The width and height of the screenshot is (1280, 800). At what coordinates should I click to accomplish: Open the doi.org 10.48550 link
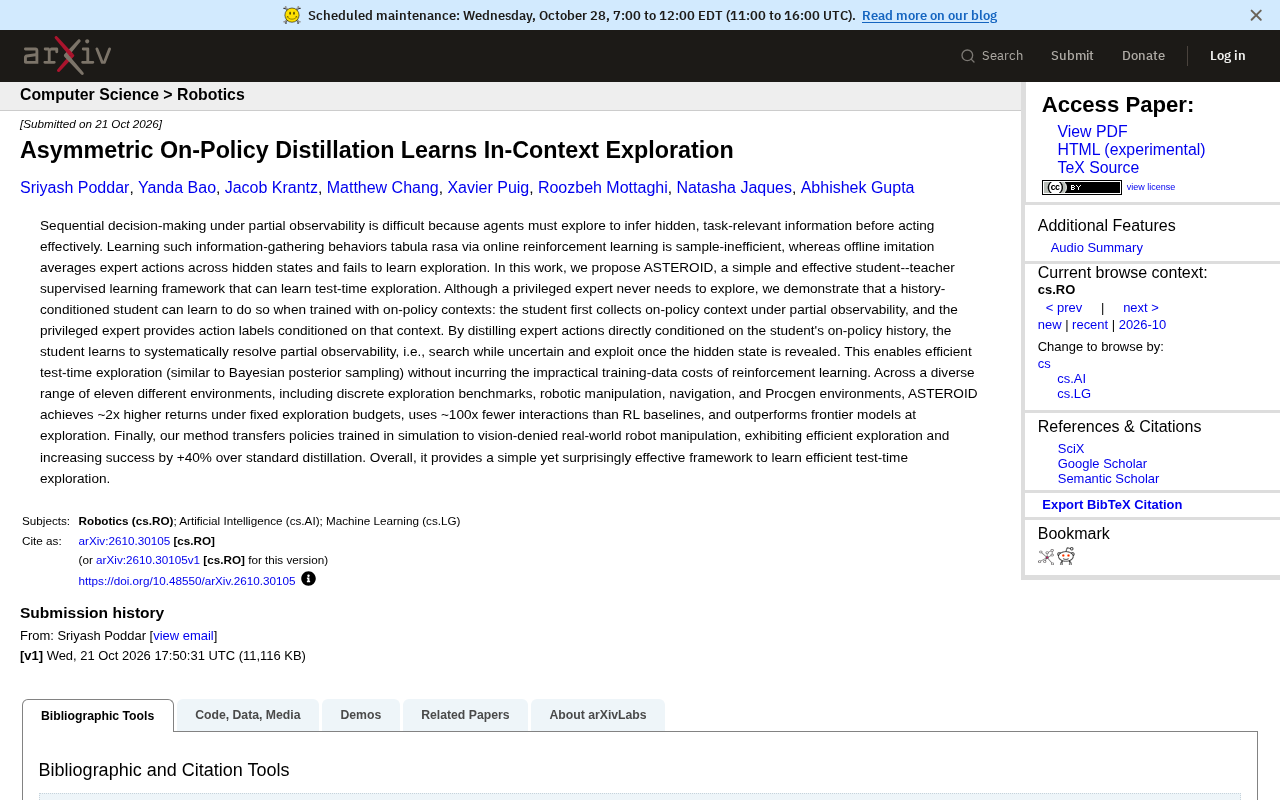pyautogui.click(x=187, y=581)
